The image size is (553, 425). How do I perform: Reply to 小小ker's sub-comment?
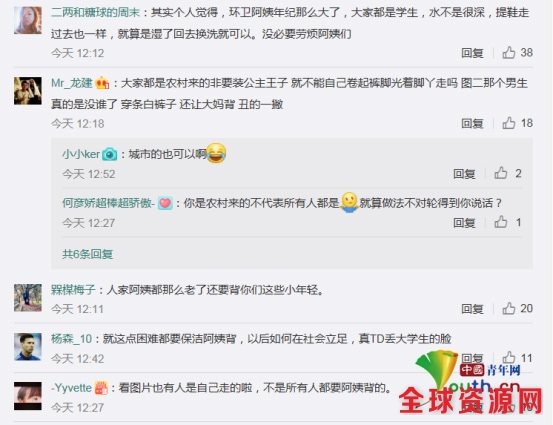pos(464,174)
